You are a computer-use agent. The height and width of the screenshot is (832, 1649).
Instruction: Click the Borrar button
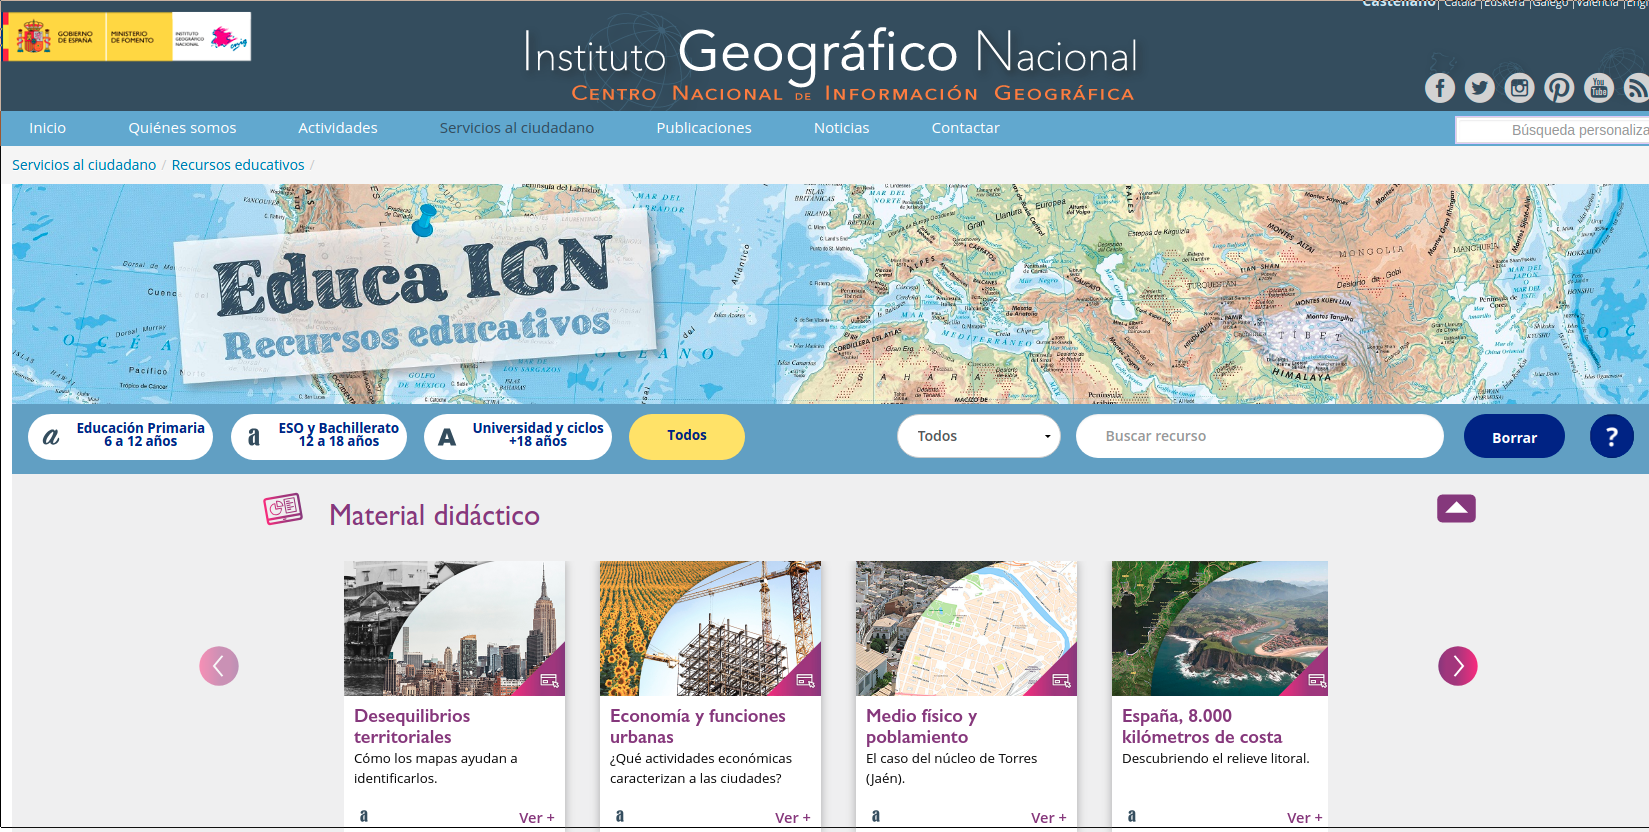coord(1514,437)
